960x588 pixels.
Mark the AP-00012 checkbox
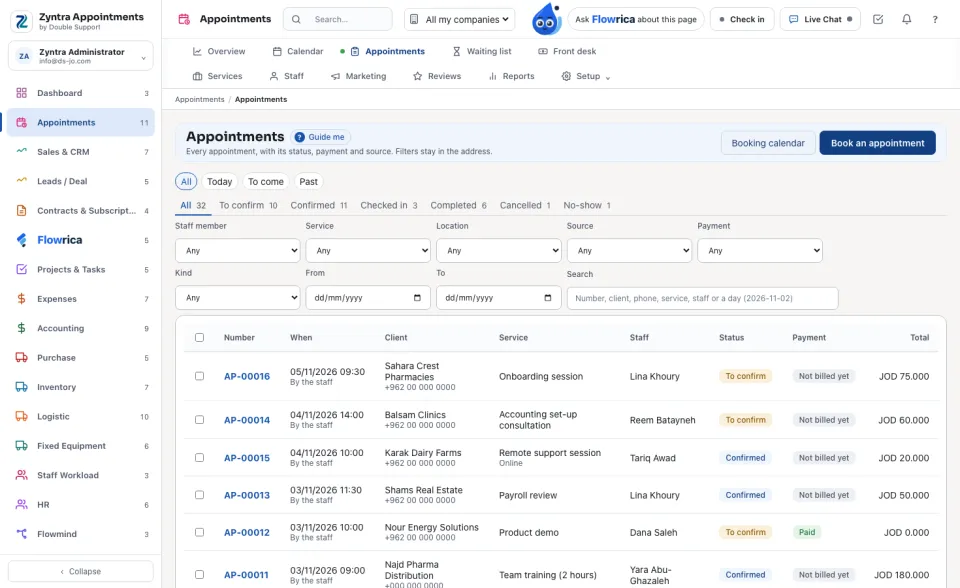(x=200, y=532)
